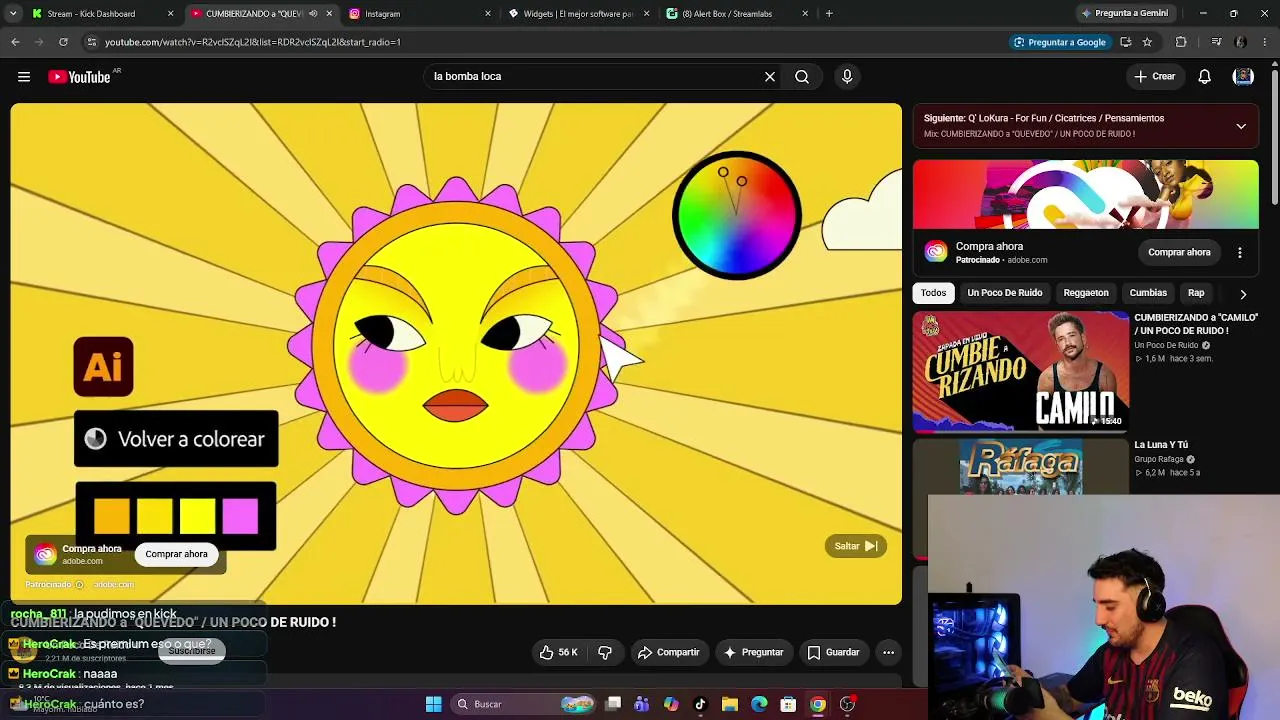Open Microsoft Edge from the taskbar

[759, 704]
